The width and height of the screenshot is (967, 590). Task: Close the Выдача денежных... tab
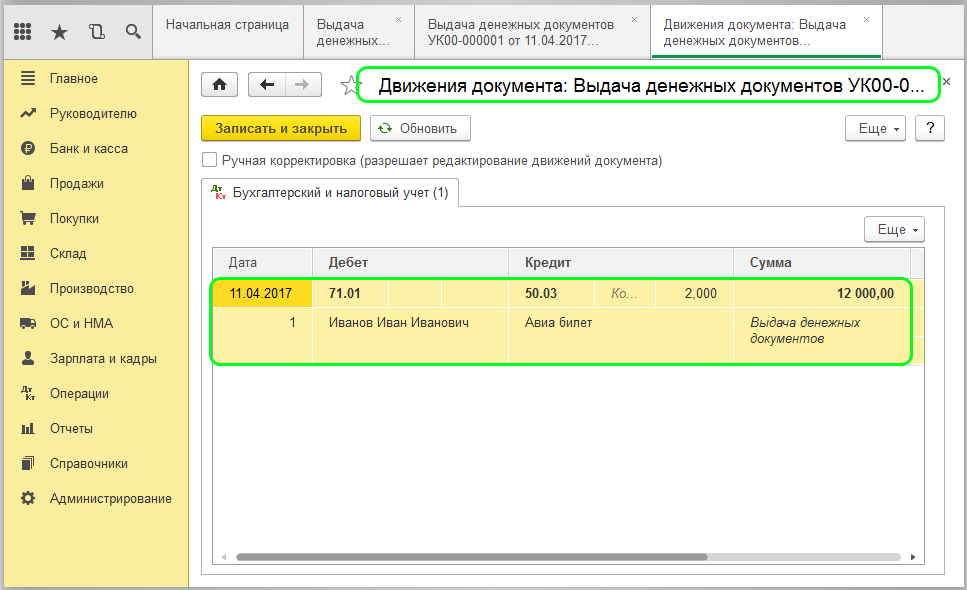tap(398, 20)
